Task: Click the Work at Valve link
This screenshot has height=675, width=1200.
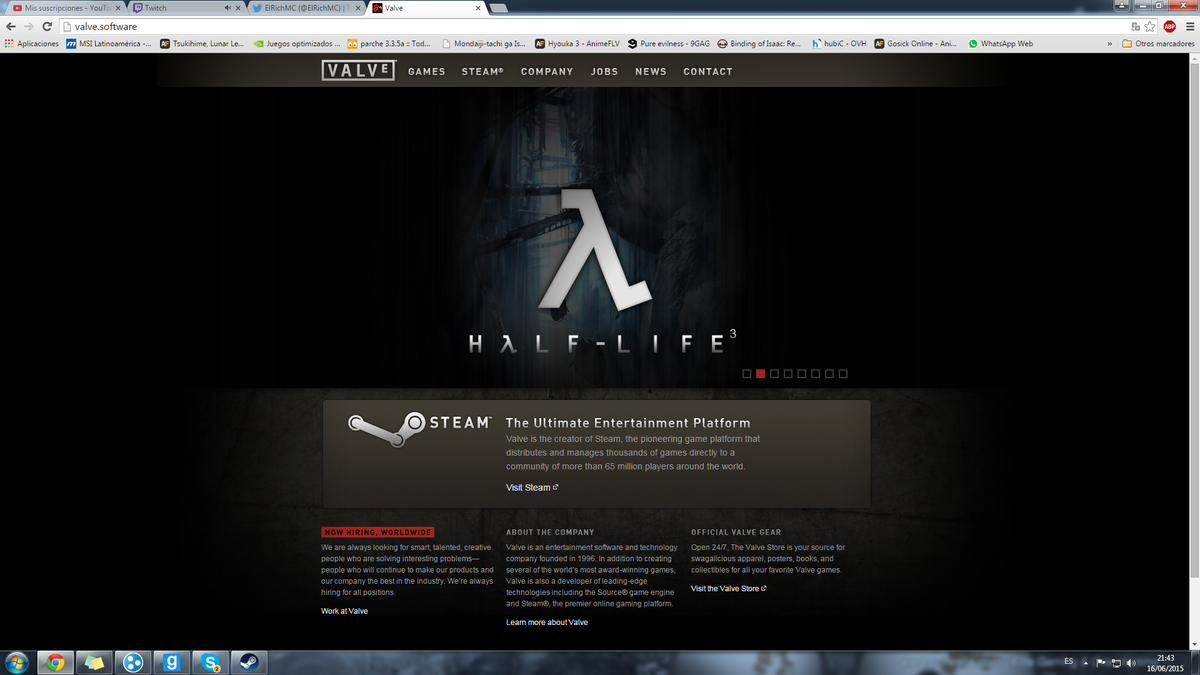Action: (344, 611)
